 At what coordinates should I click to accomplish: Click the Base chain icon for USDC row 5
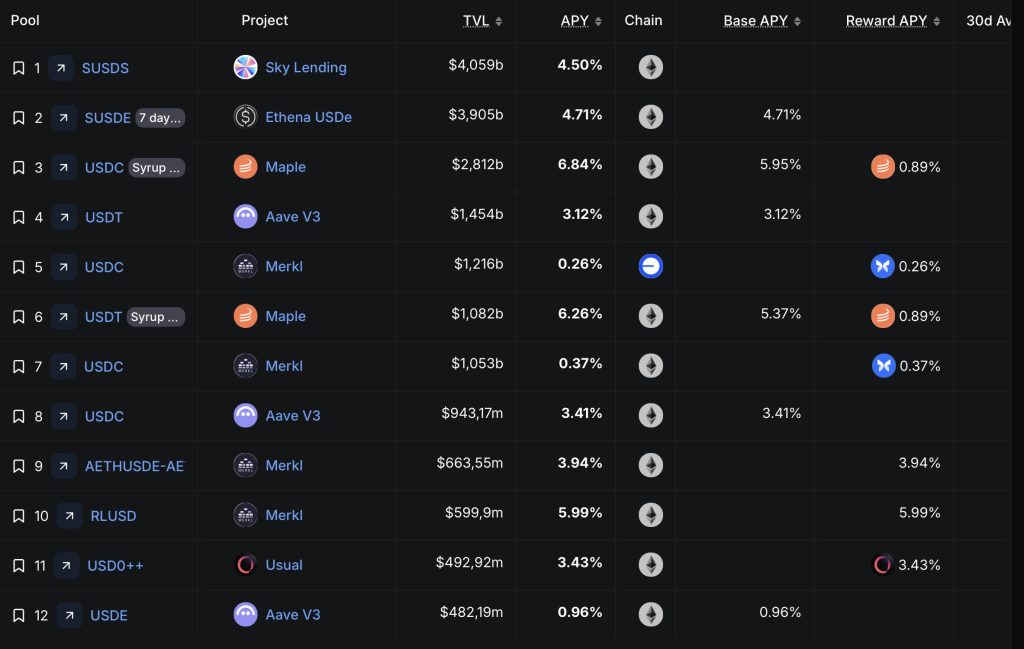pyautogui.click(x=651, y=266)
